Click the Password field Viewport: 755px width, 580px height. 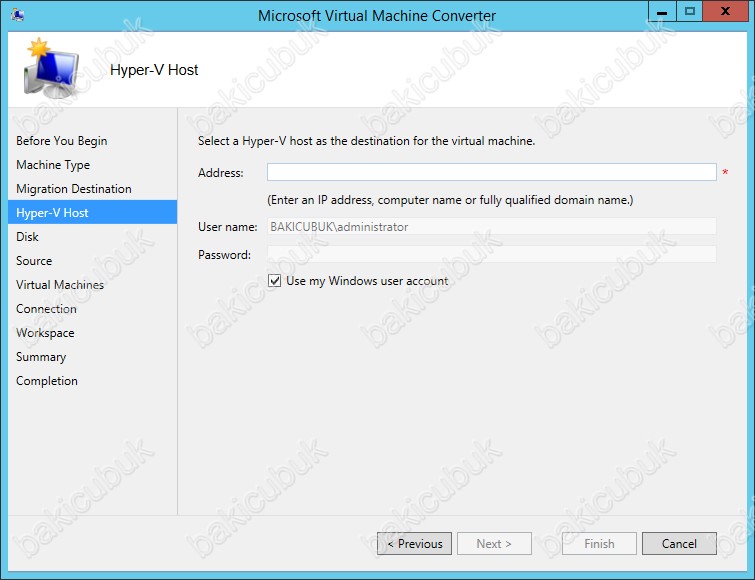pos(492,254)
